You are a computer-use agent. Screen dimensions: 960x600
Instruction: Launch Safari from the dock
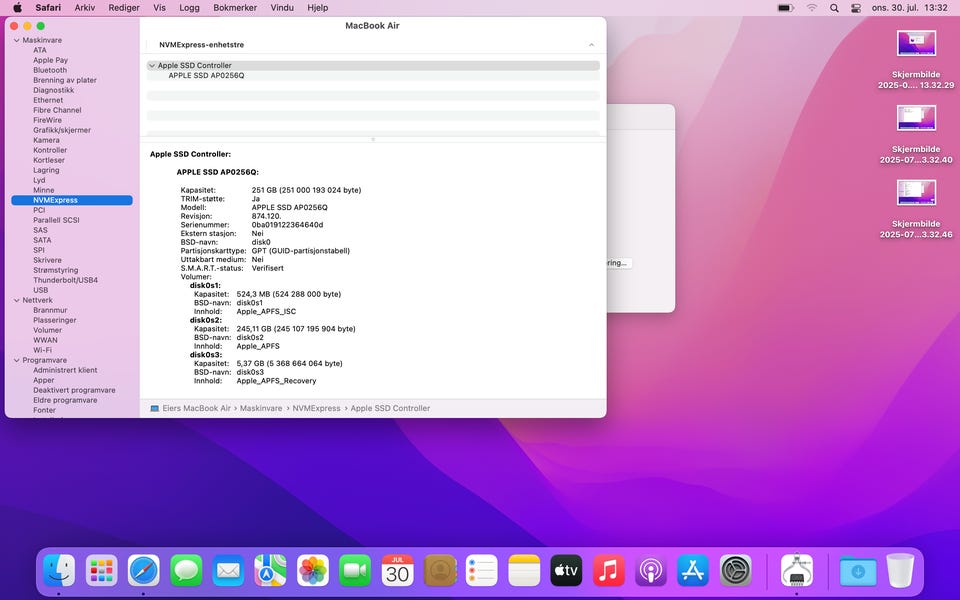[x=144, y=570]
